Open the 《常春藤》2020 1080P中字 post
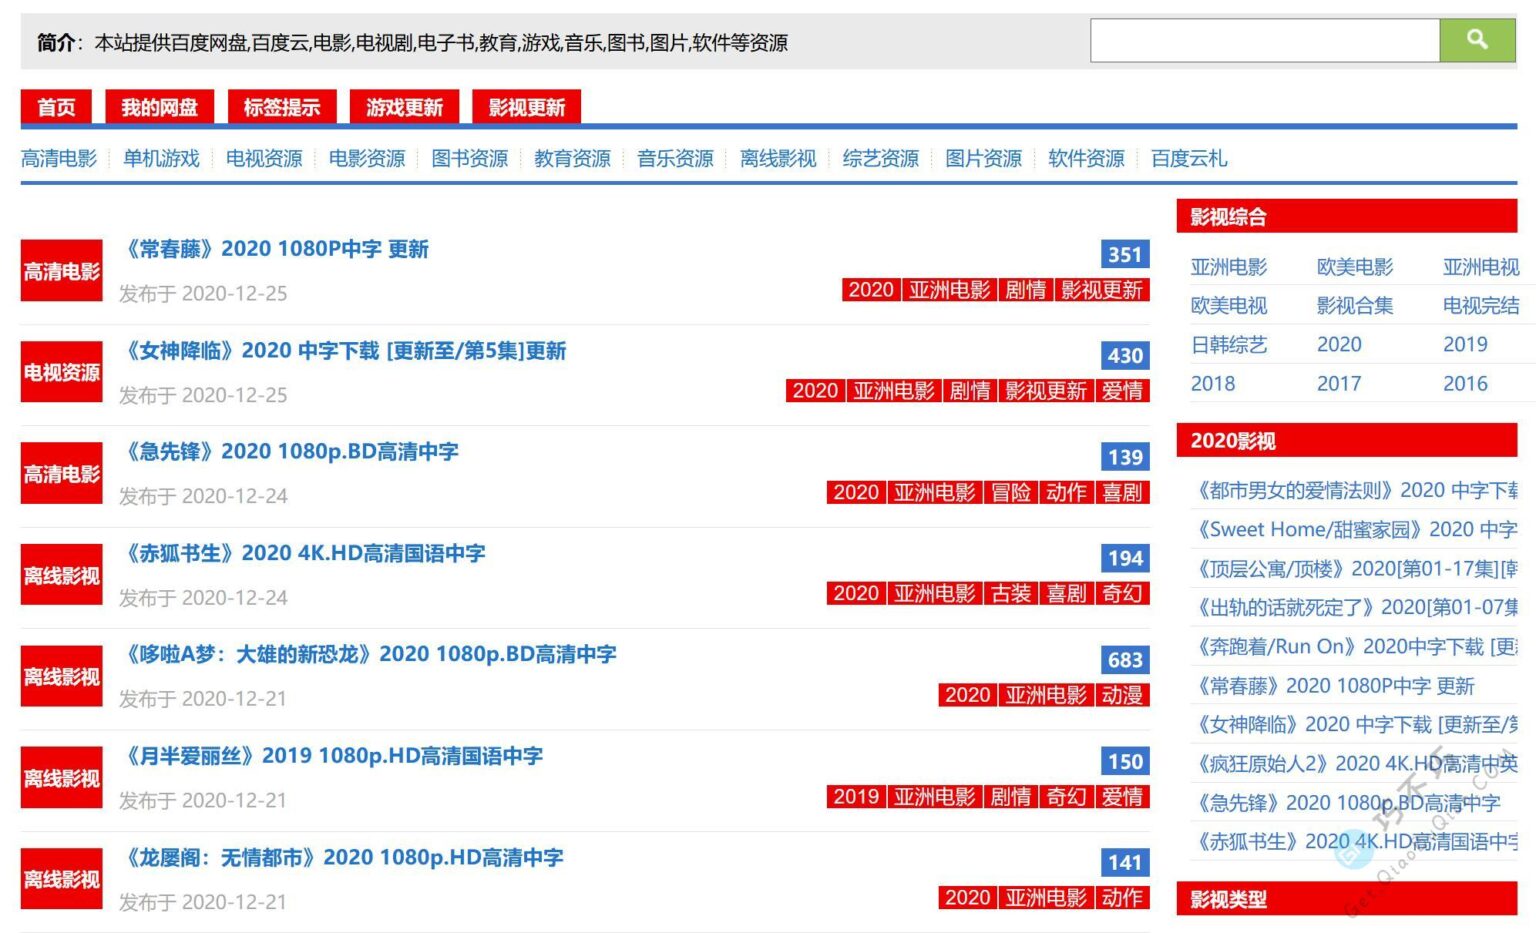 (x=277, y=249)
